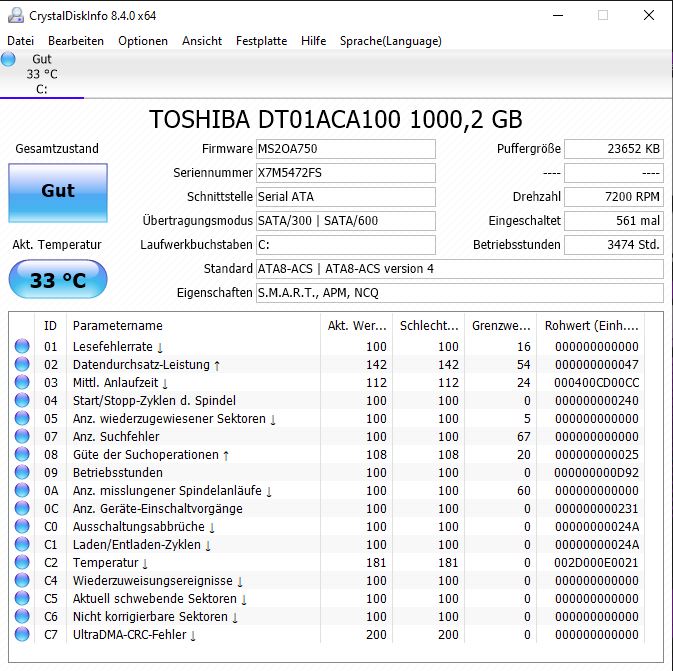The height and width of the screenshot is (671, 673).
Task: Click the Drehzahl value 7200 RPM
Action: click(614, 197)
